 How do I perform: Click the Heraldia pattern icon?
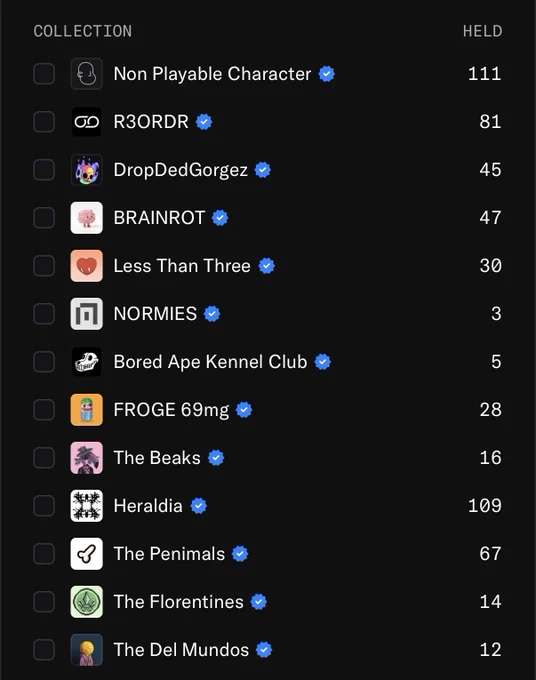click(87, 506)
